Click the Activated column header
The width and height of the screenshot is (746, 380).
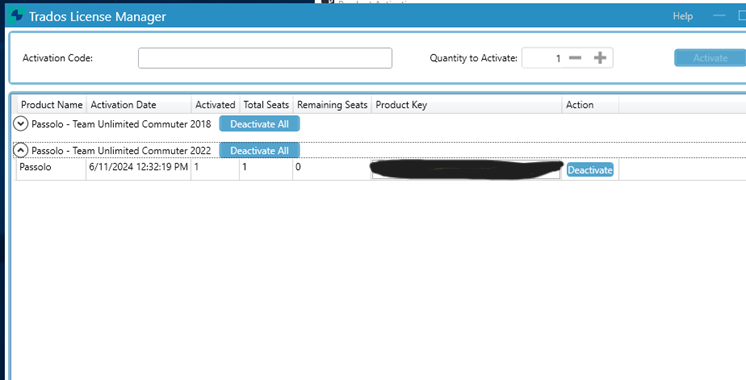[215, 105]
